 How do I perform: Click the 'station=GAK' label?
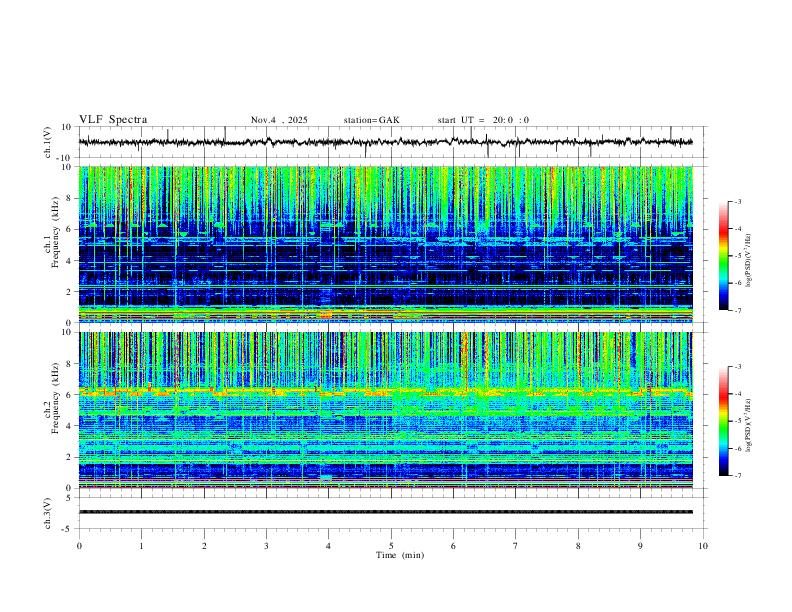pyautogui.click(x=371, y=120)
